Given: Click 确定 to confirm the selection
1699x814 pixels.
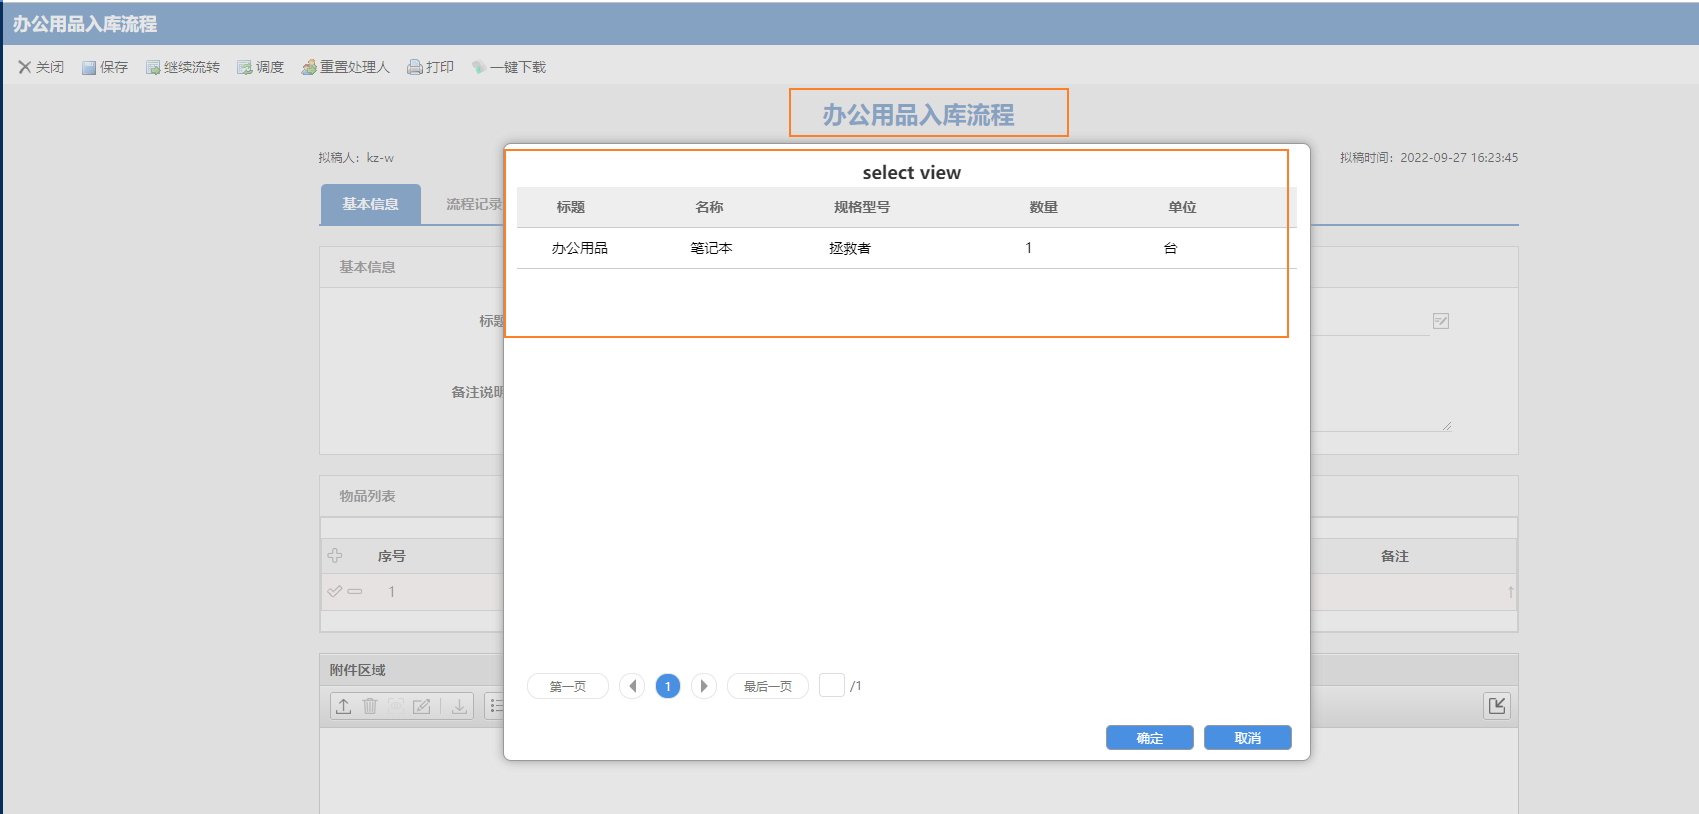Looking at the screenshot, I should (1149, 738).
